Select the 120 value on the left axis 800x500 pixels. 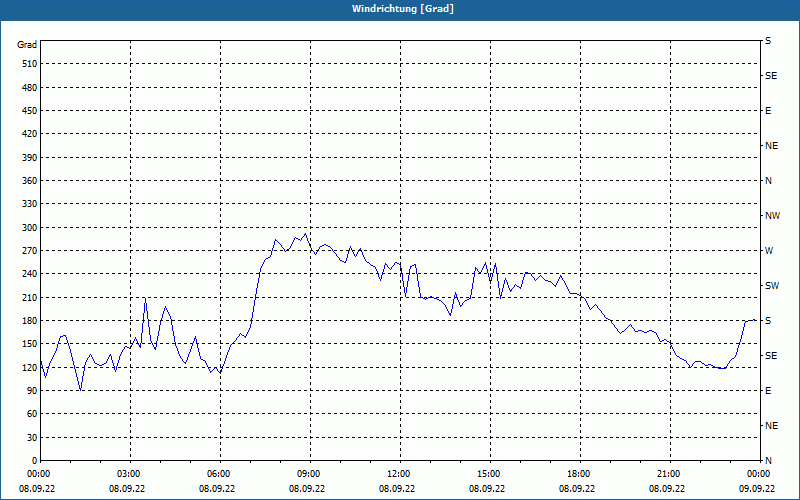[30, 367]
